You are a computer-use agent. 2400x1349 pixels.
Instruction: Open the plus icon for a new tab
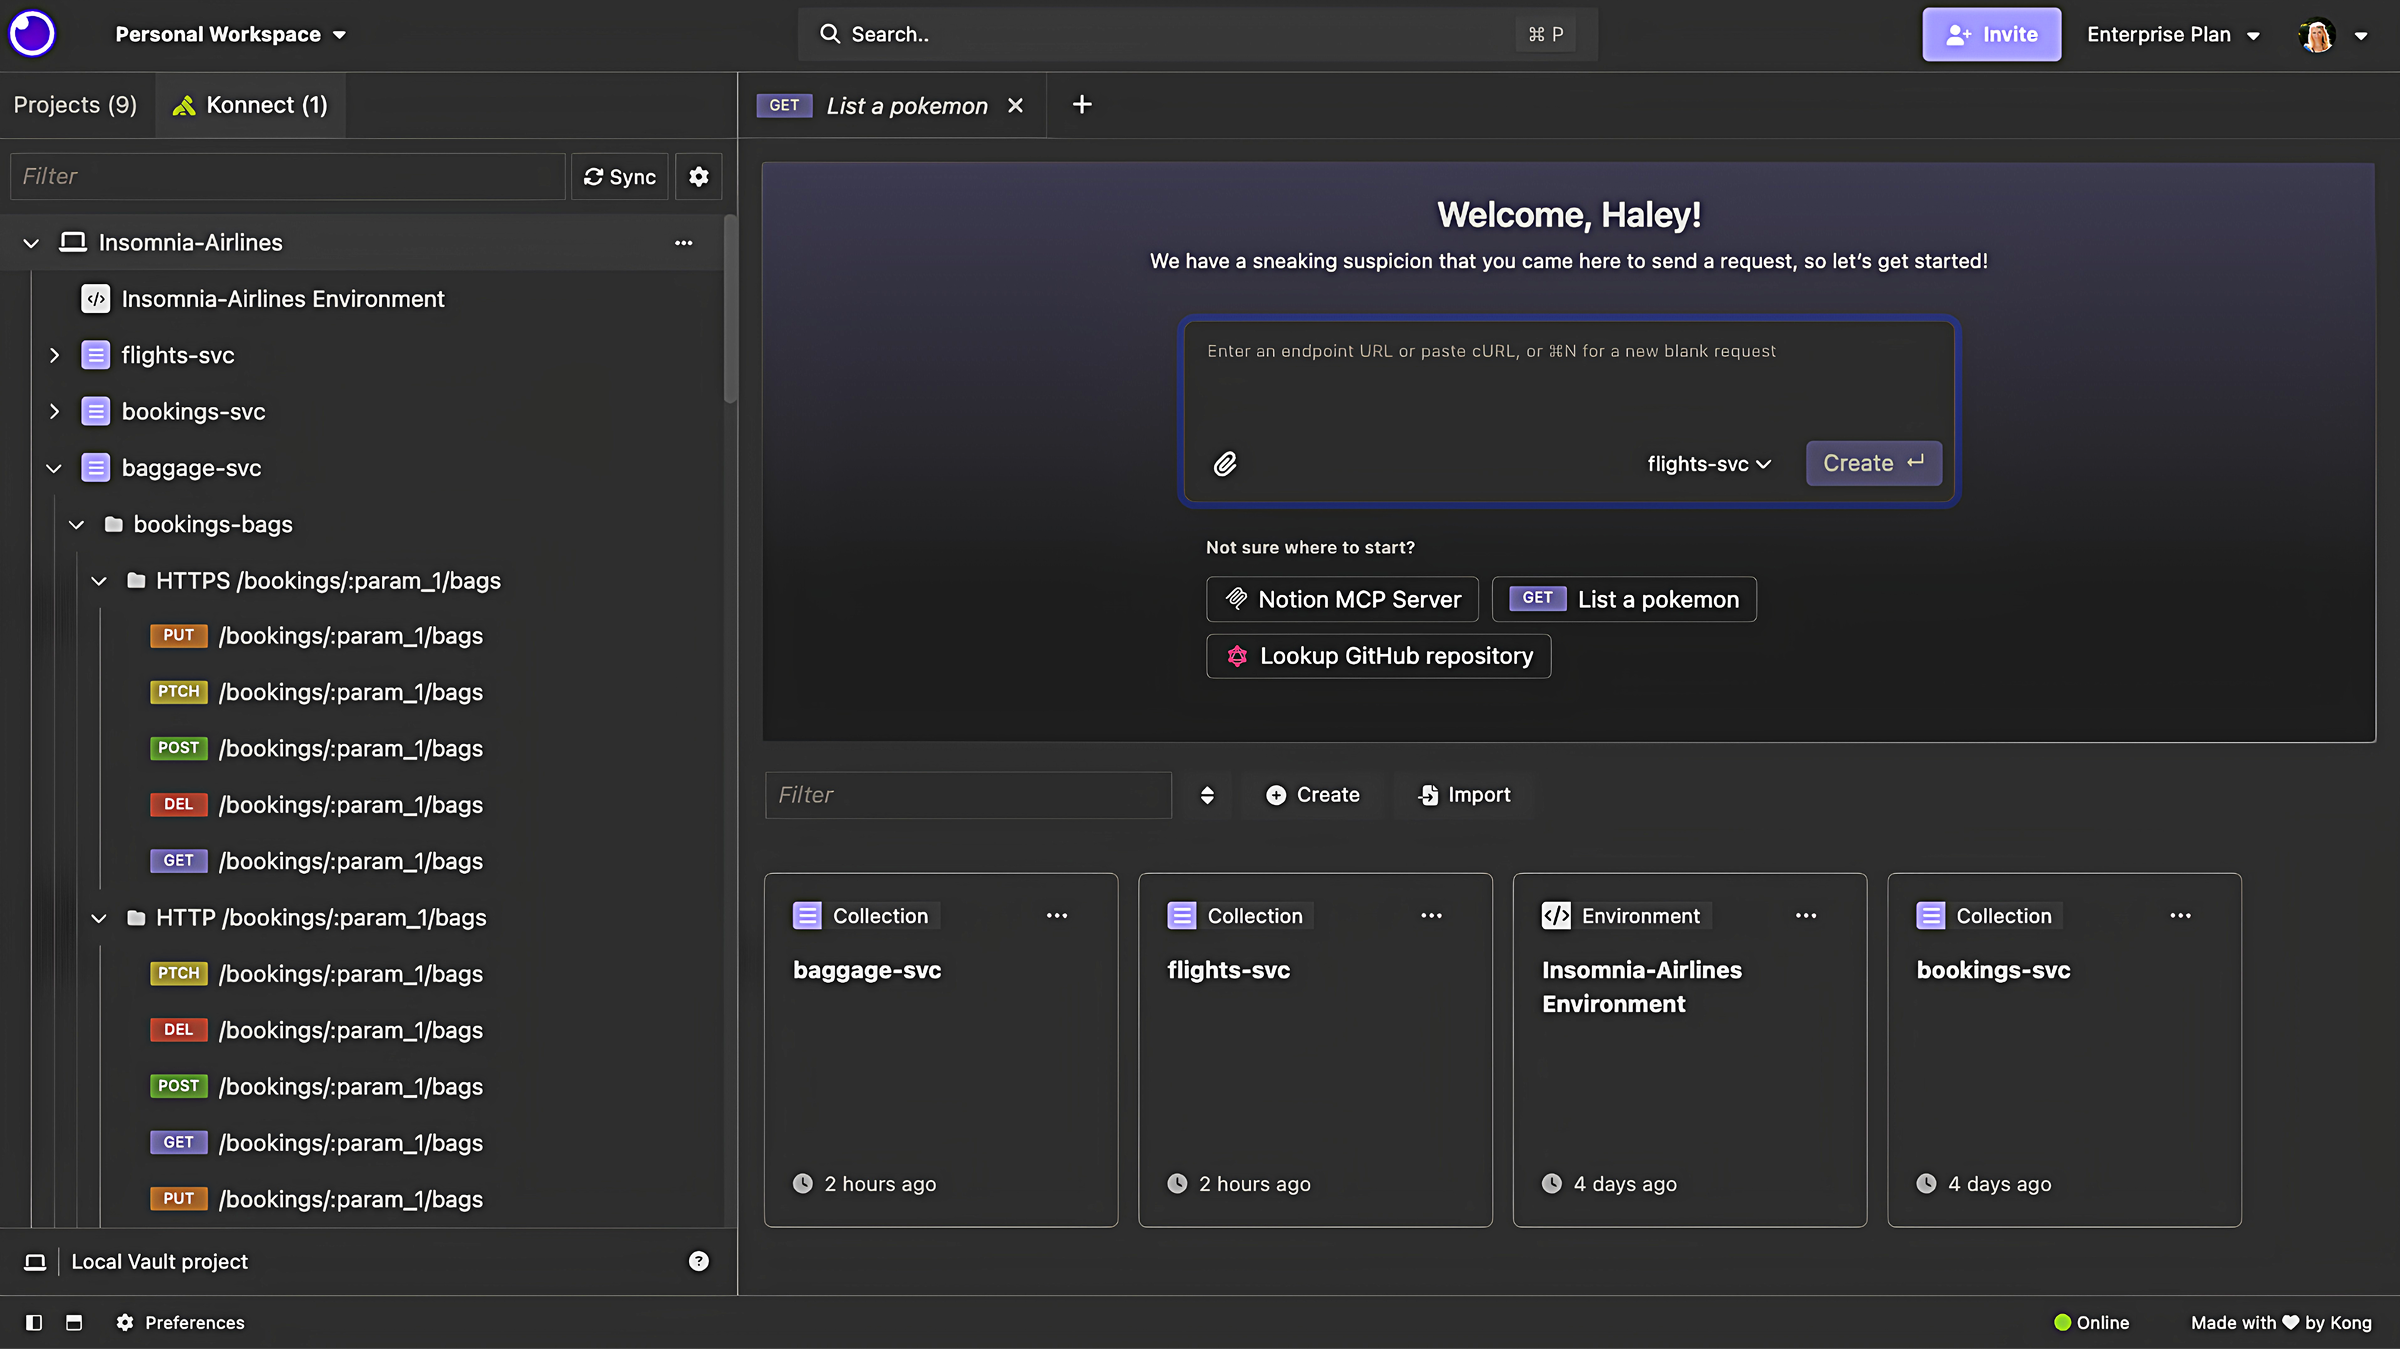click(1082, 105)
